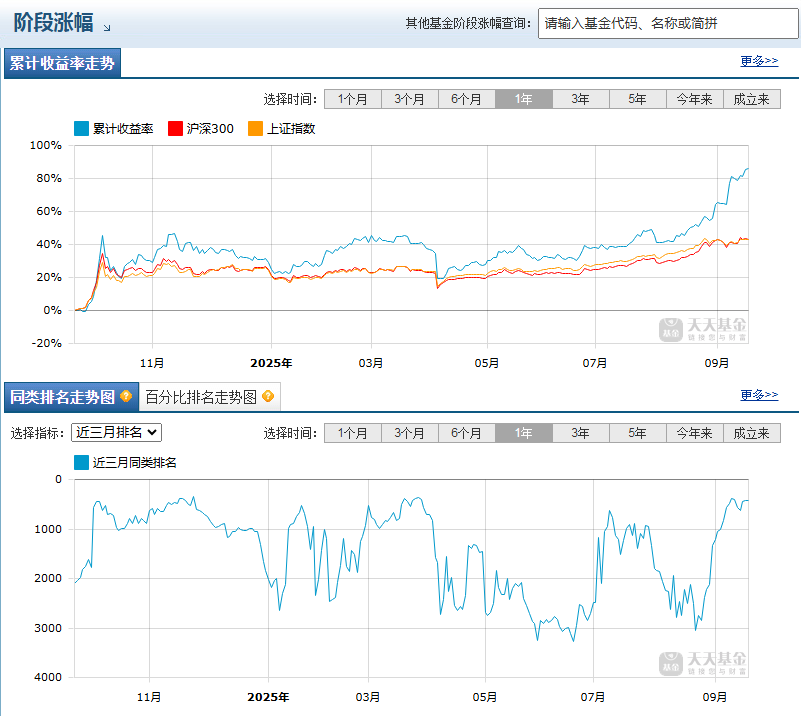The height and width of the screenshot is (716, 801).
Task: Choose 今年来 range for ranking chart
Action: coord(695,433)
